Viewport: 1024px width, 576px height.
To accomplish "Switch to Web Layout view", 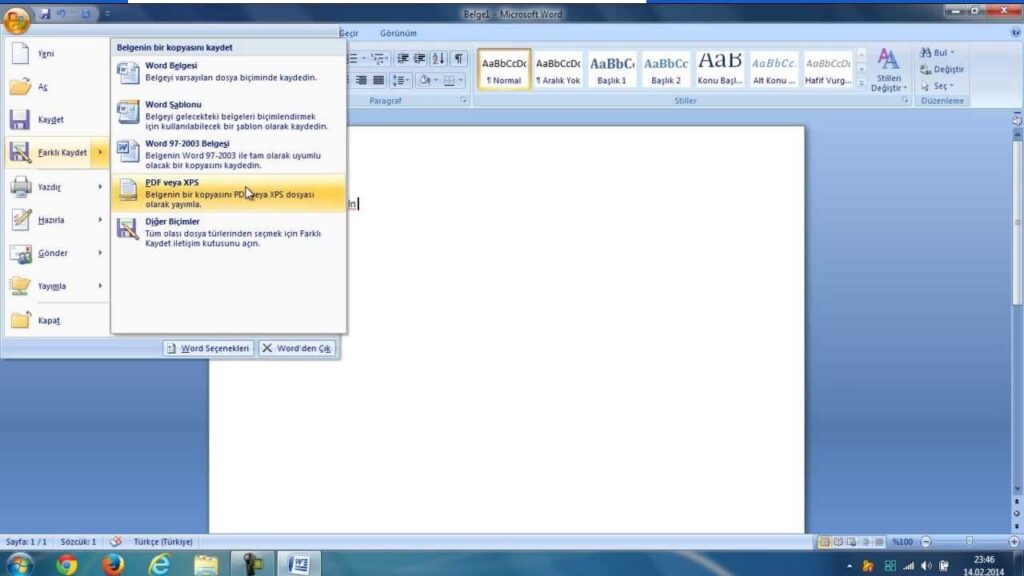I will [852, 542].
